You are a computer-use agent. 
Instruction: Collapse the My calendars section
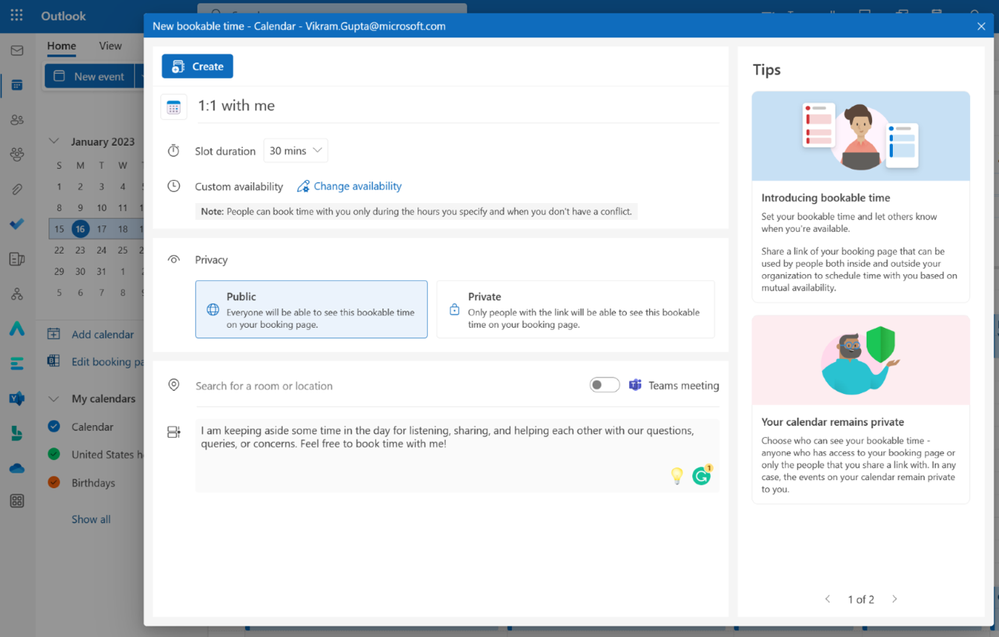tap(54, 399)
